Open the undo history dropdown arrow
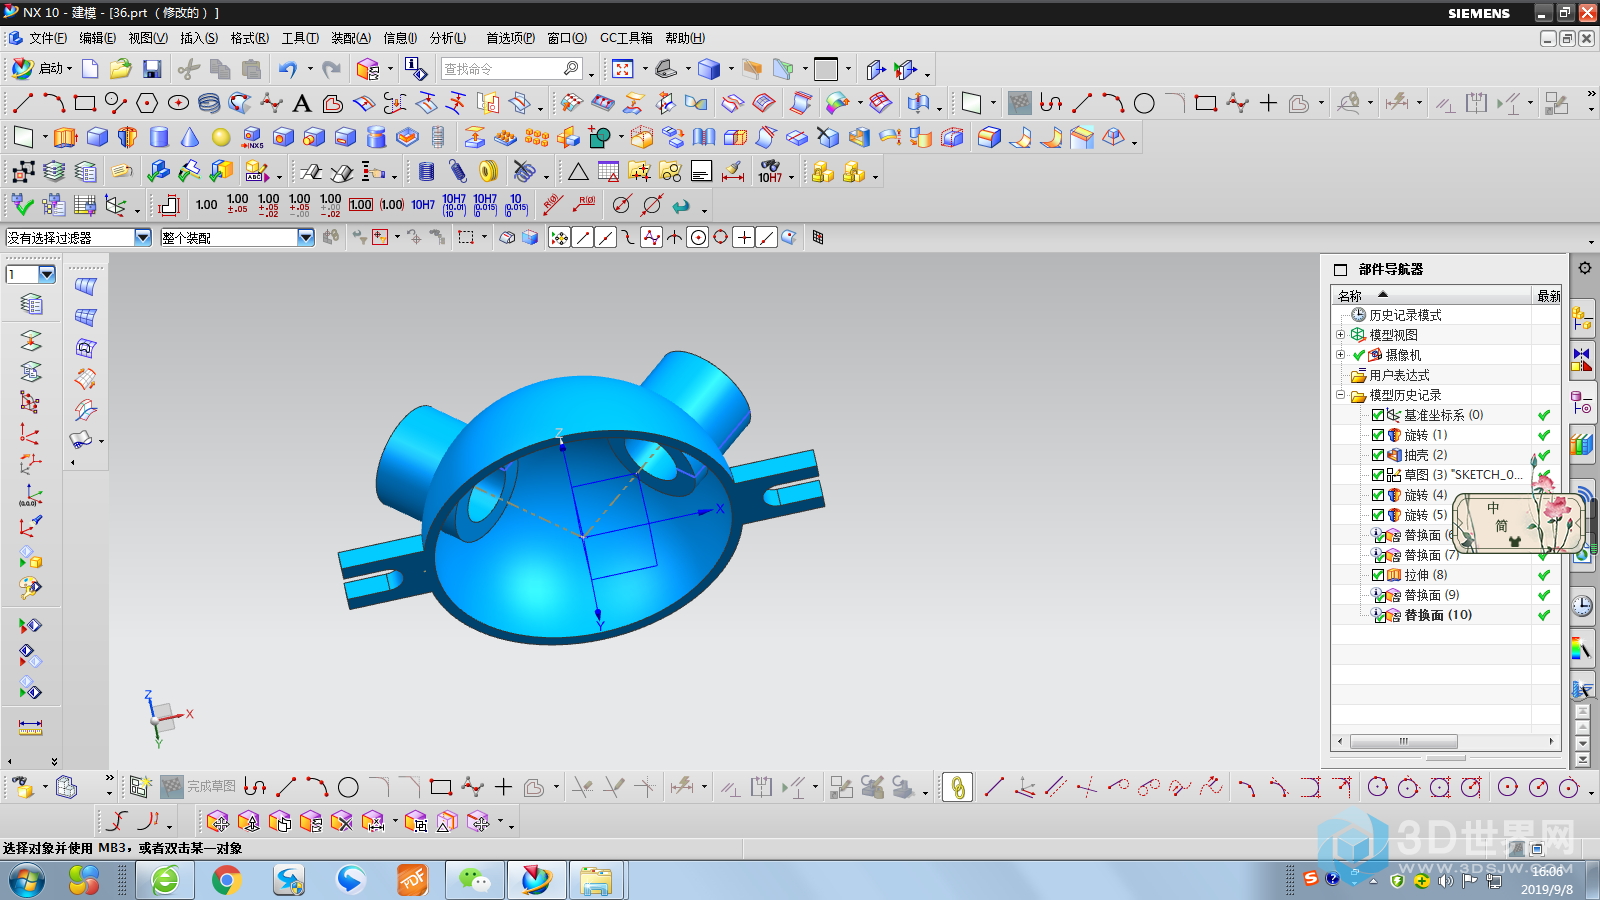 (x=310, y=69)
